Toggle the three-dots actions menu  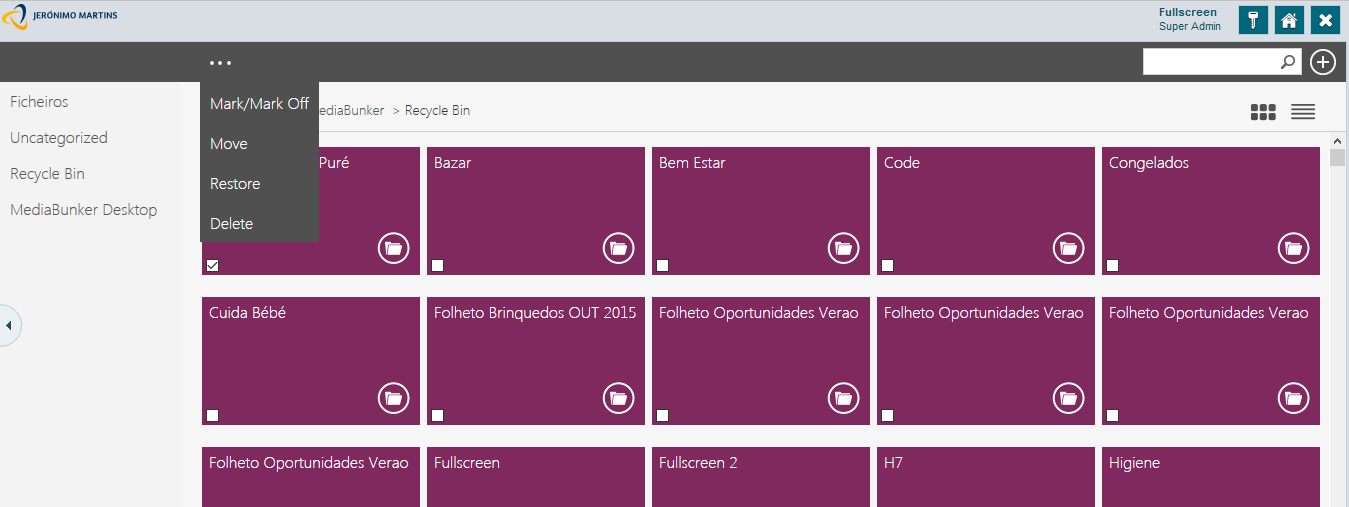pos(221,62)
